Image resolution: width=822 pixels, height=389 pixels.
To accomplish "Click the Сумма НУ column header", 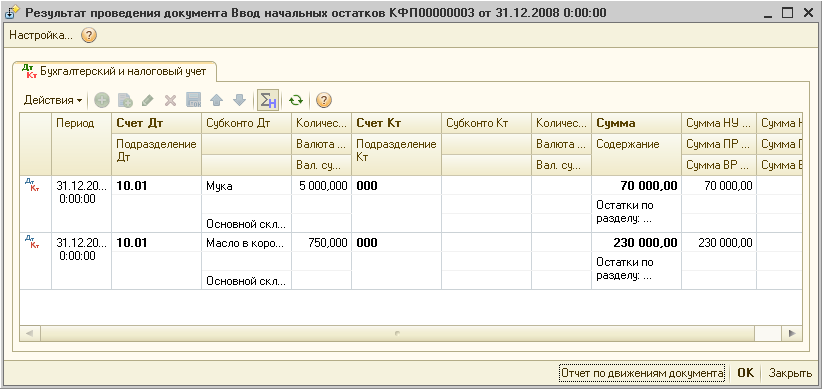I will (x=719, y=123).
